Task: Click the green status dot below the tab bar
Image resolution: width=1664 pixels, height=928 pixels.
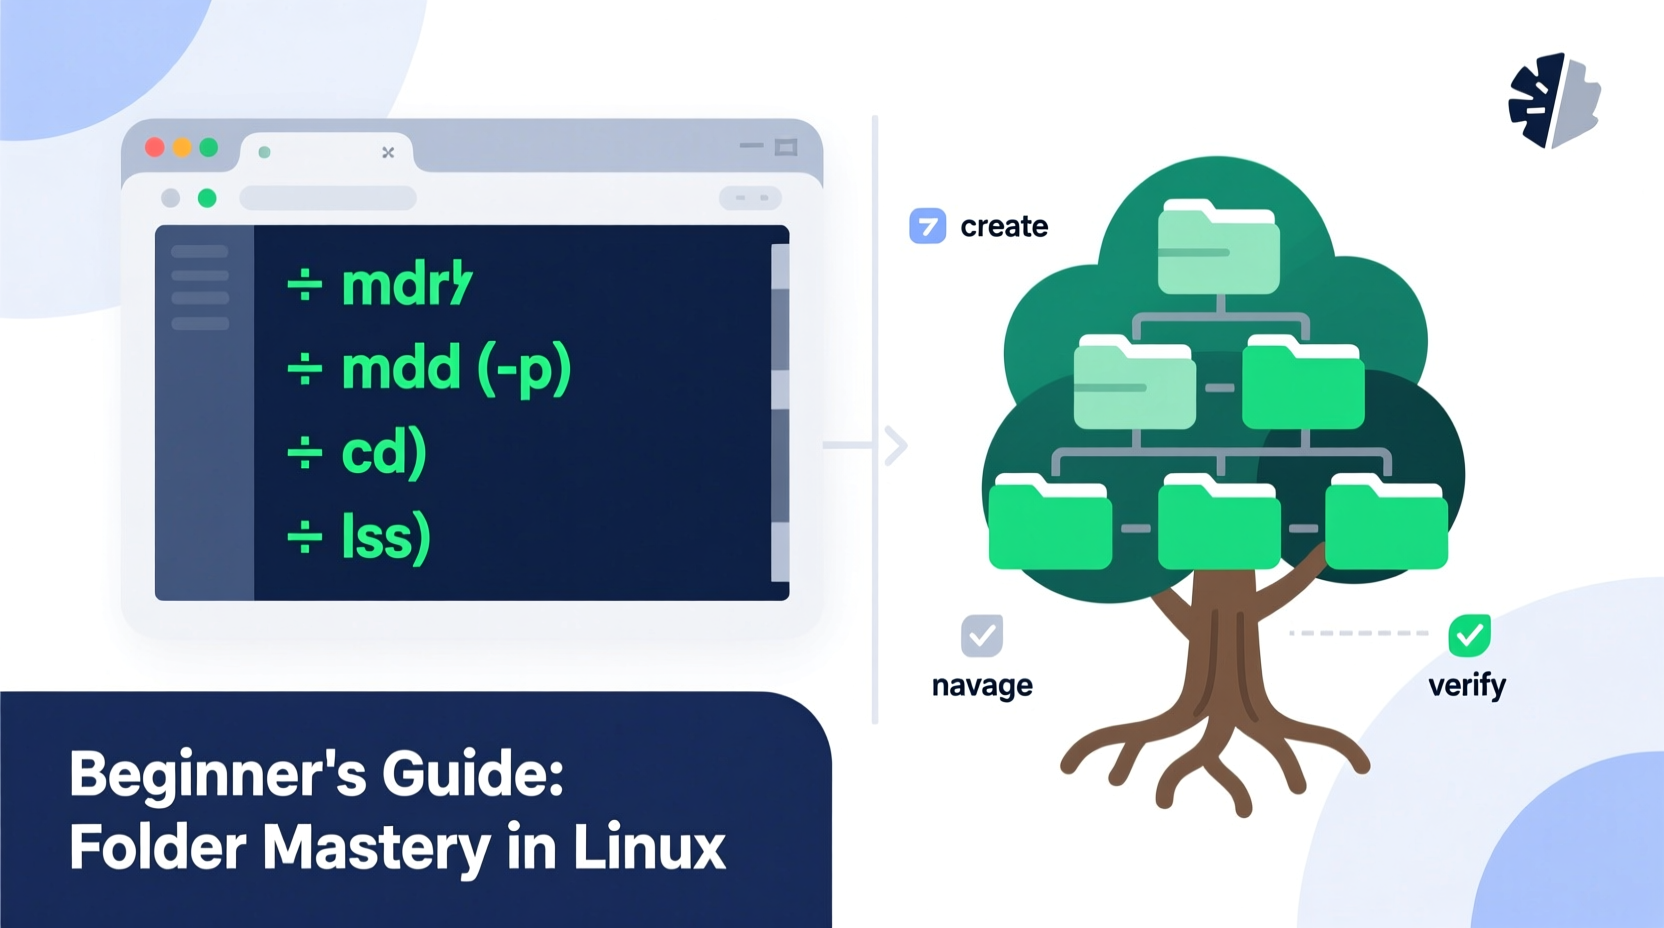Action: (208, 199)
